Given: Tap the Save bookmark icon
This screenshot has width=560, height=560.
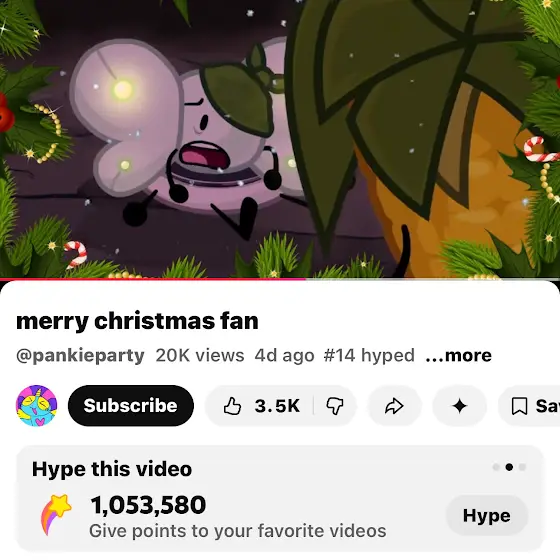Looking at the screenshot, I should [519, 406].
